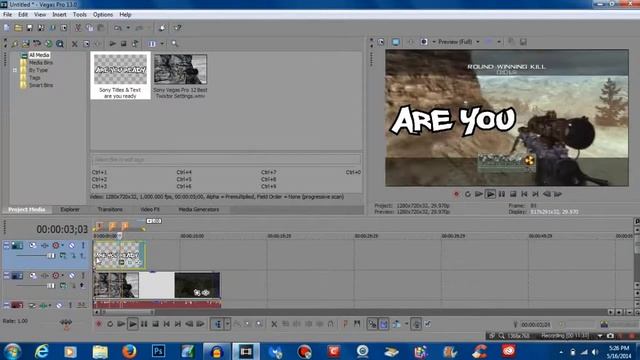Image resolution: width=640 pixels, height=360 pixels.
Task: Open the Options menu
Action: coord(103,15)
